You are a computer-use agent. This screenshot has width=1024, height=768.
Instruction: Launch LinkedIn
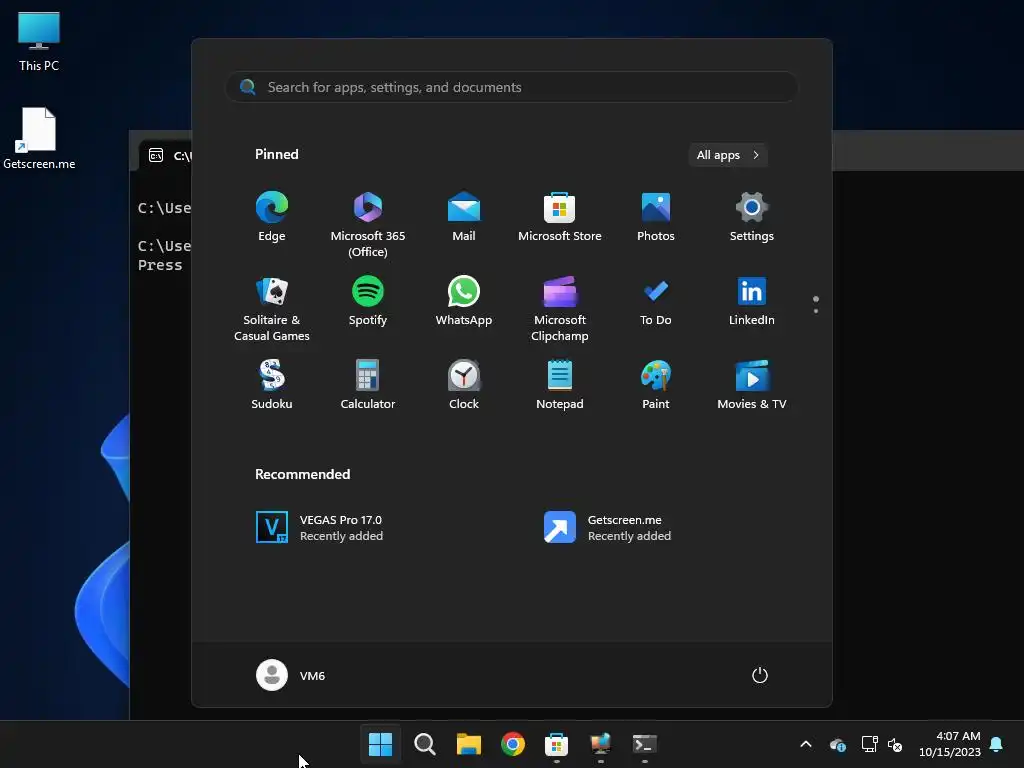[752, 302]
